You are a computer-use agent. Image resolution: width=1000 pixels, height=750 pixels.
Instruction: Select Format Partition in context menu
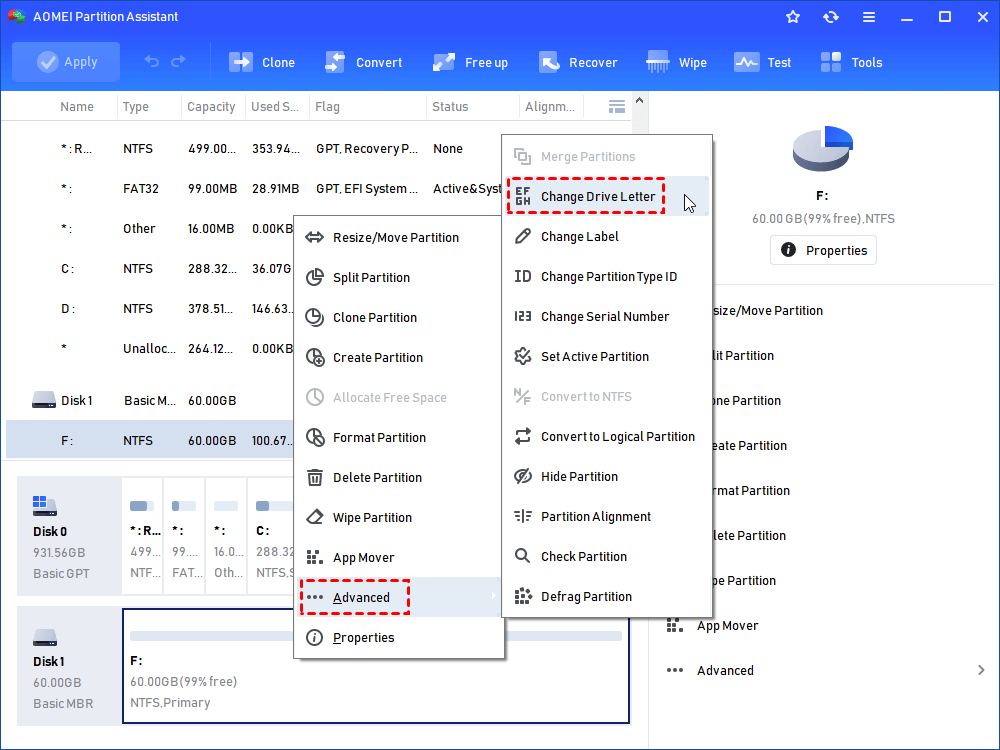[379, 438]
